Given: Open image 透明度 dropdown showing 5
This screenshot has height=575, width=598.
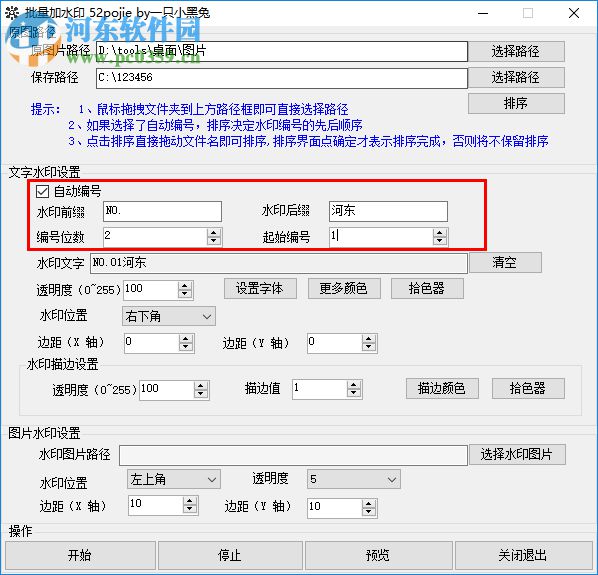Looking at the screenshot, I should pyautogui.click(x=354, y=480).
